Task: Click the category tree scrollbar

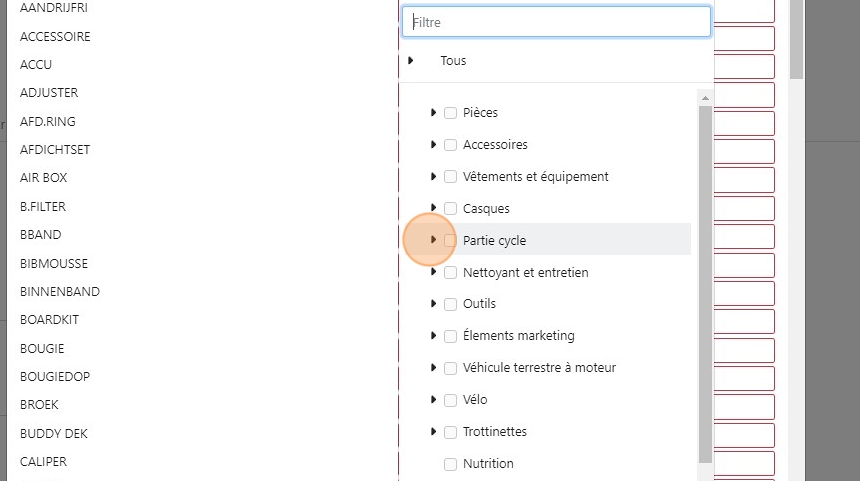Action: tap(705, 280)
